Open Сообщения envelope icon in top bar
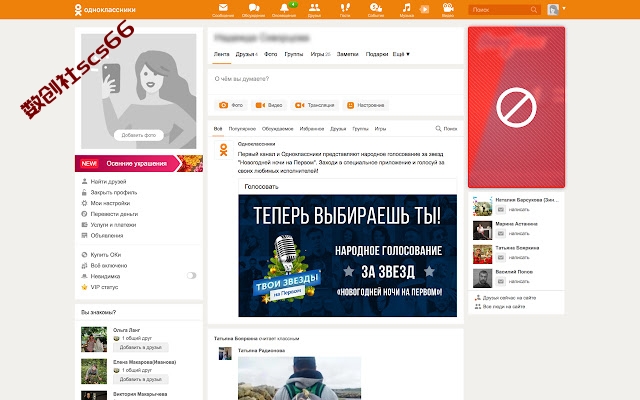Viewport: 640px width, 400px height. point(223,10)
